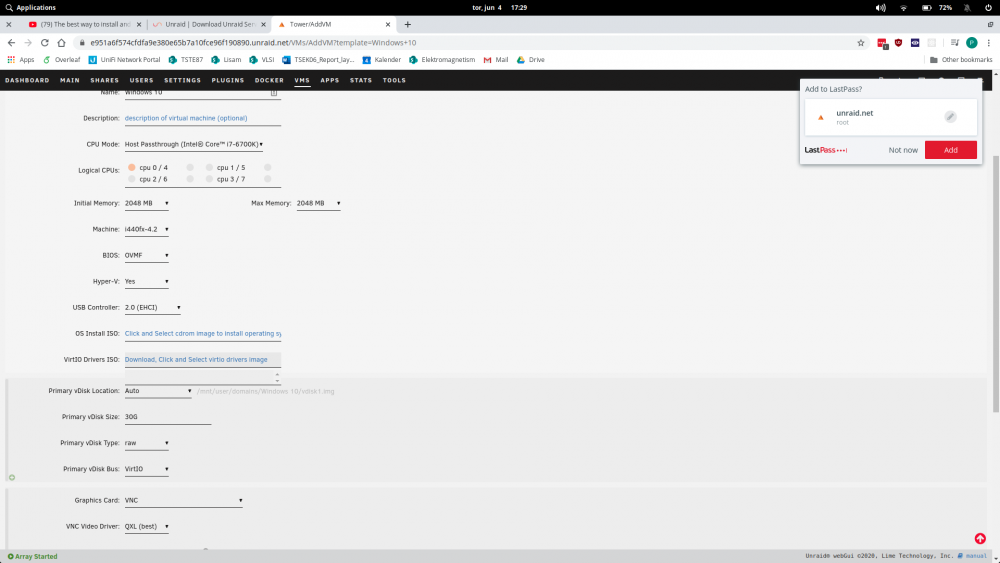Open the Main menu item
Screen dimensions: 1000x563
(70, 80)
